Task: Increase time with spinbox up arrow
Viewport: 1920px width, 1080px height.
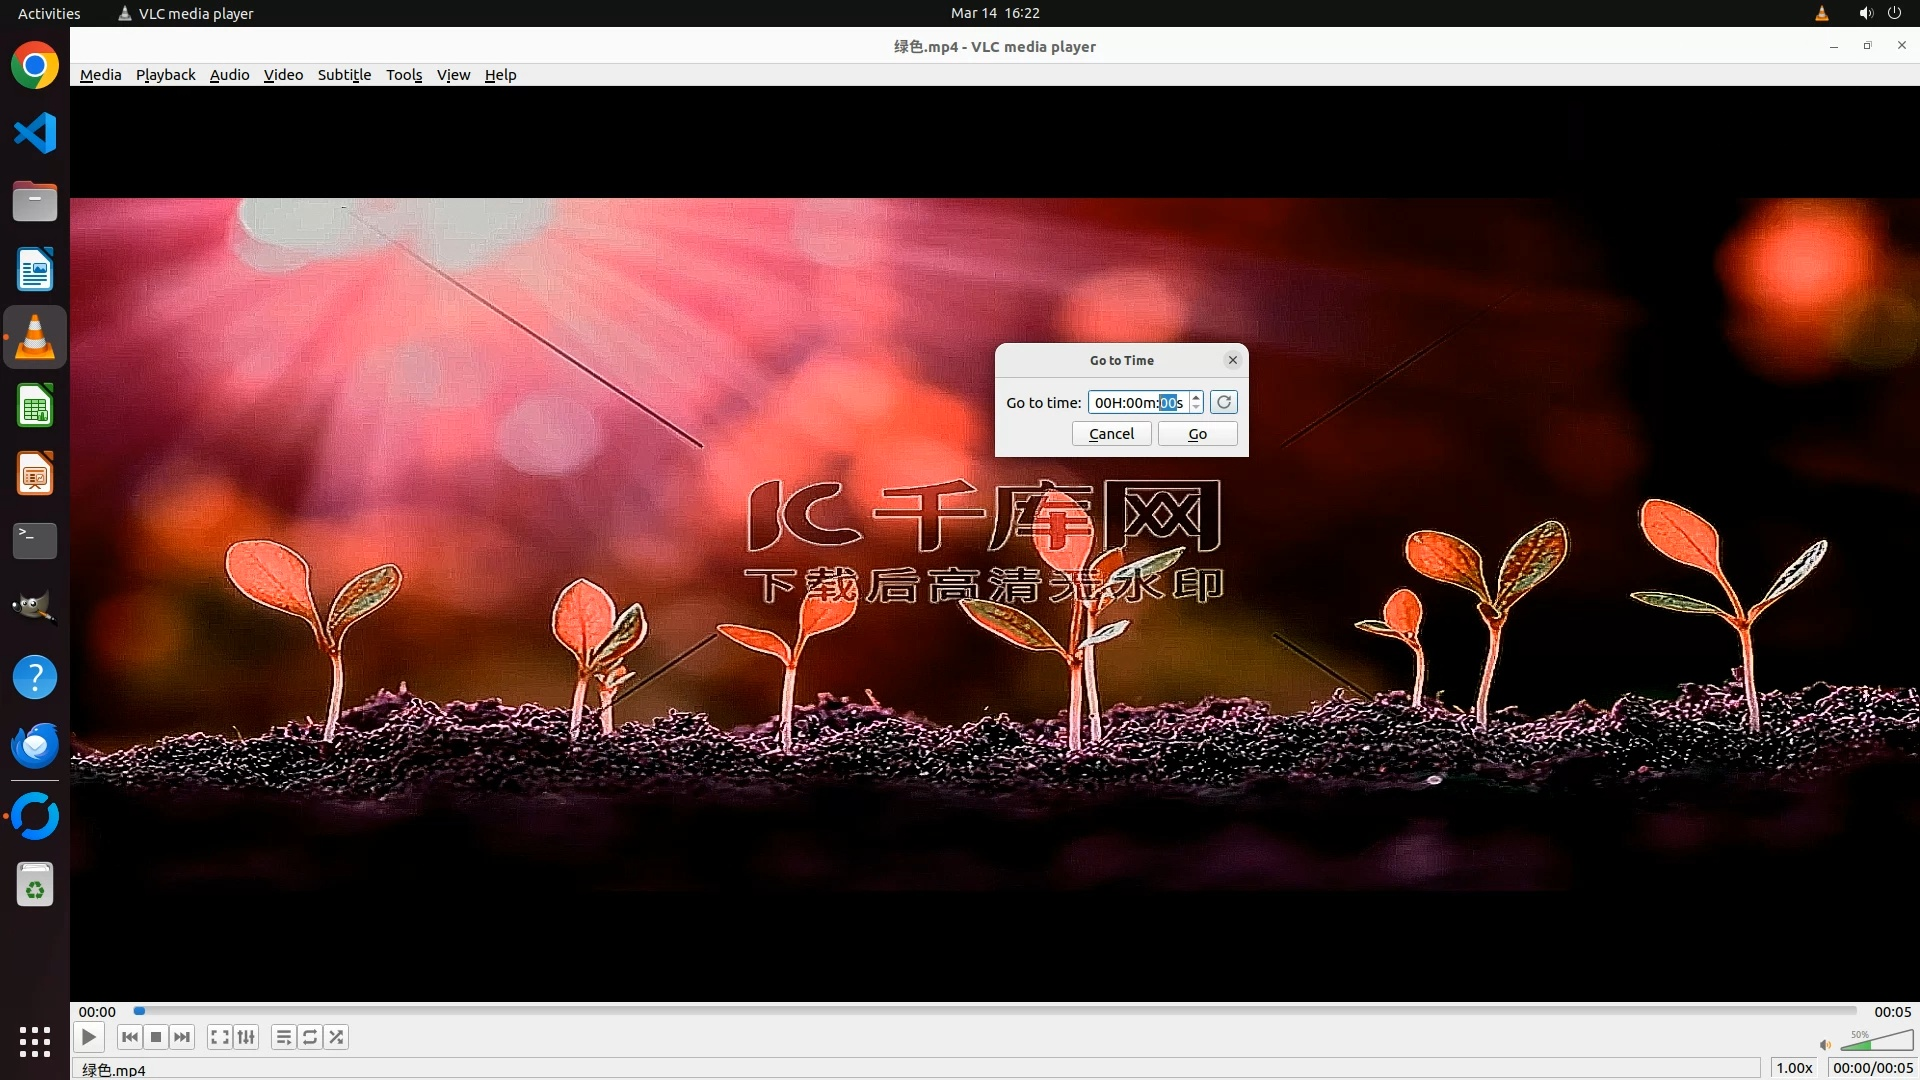Action: click(1196, 397)
